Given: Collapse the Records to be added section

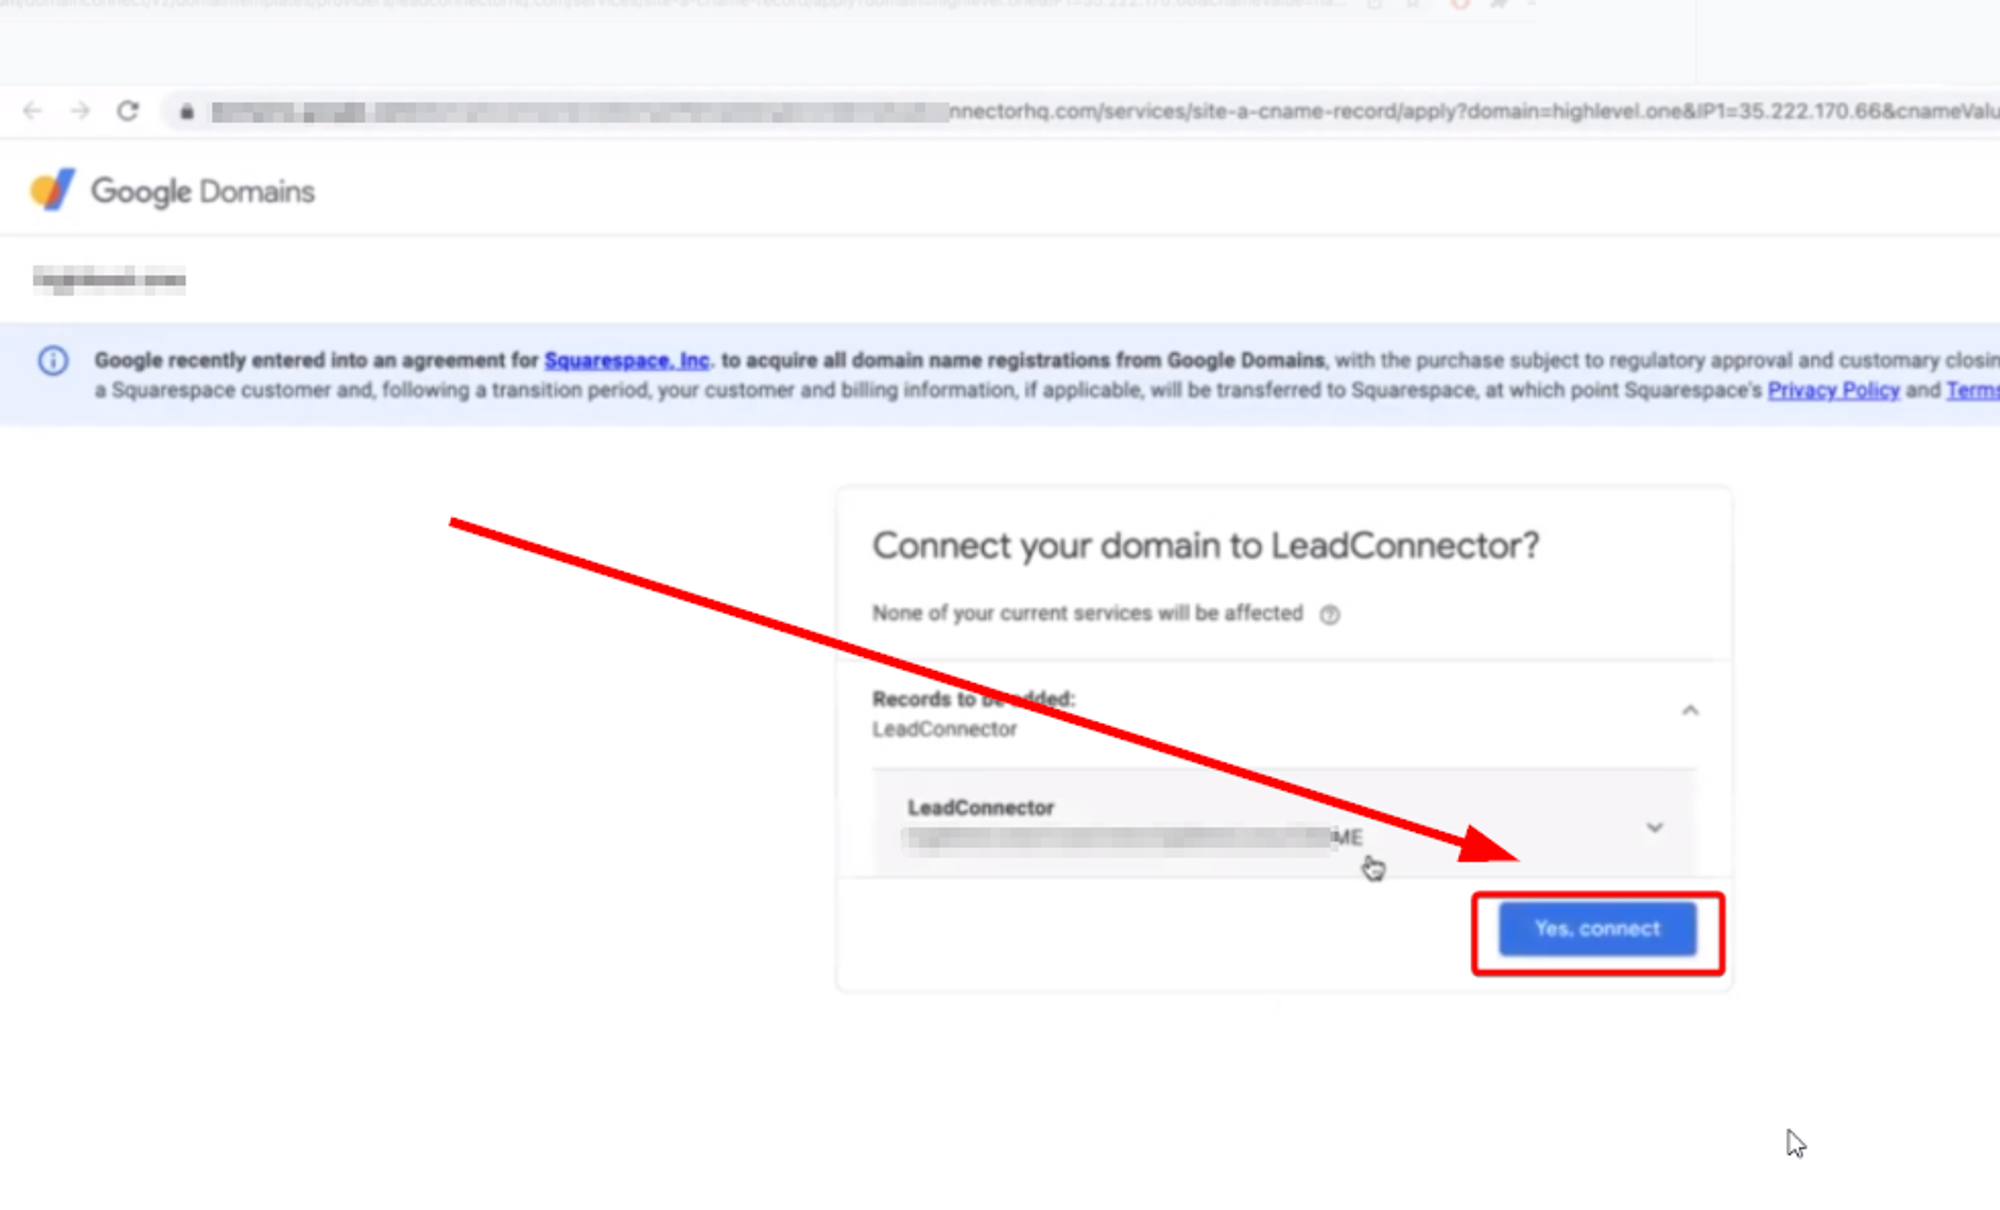Looking at the screenshot, I should click(x=1690, y=711).
